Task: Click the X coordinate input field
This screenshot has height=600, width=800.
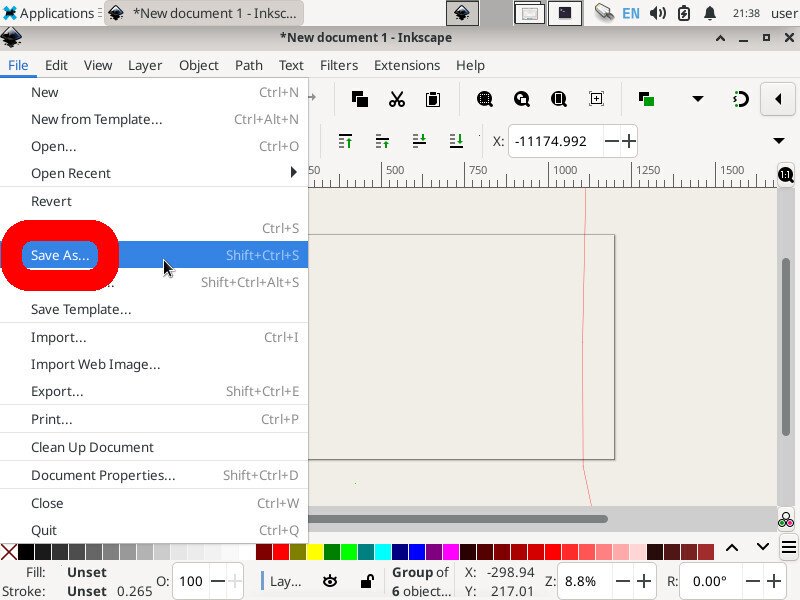Action: click(x=557, y=141)
